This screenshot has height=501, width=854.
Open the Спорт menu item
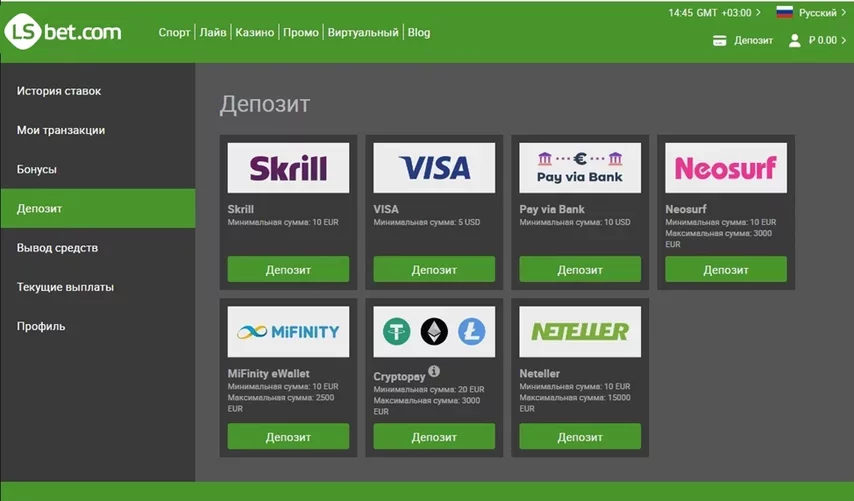[174, 32]
